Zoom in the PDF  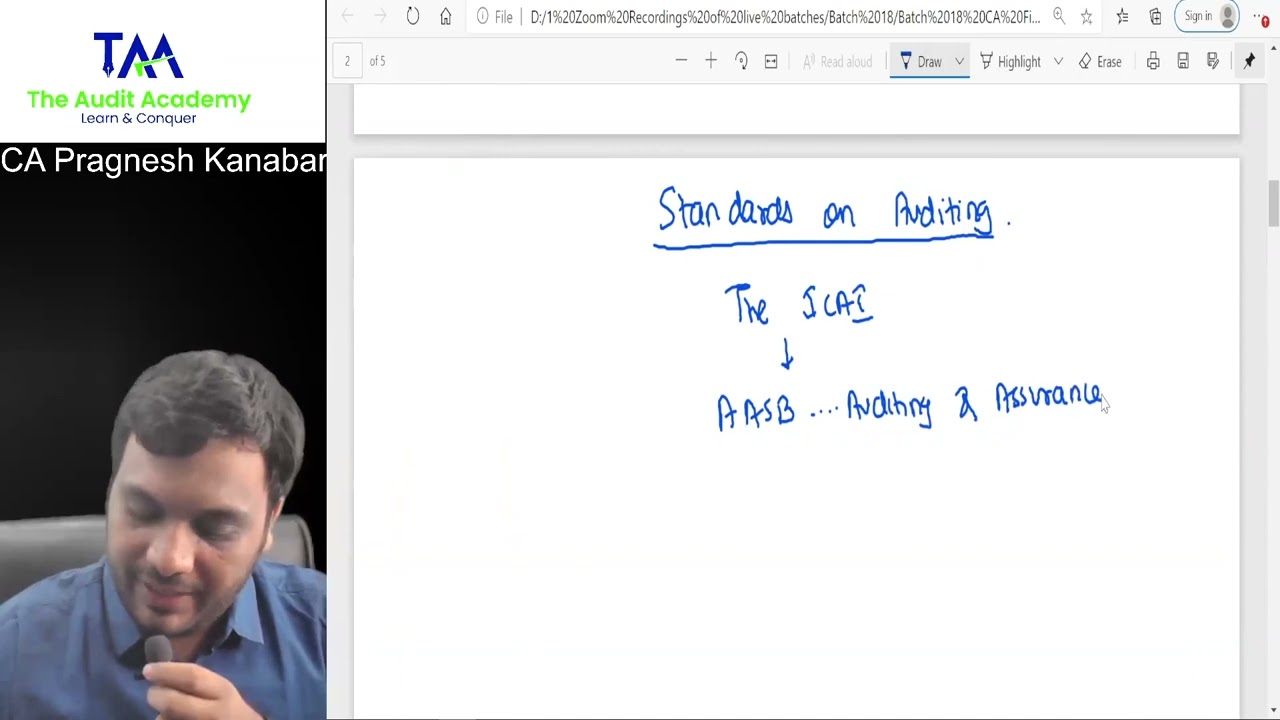[x=711, y=61]
